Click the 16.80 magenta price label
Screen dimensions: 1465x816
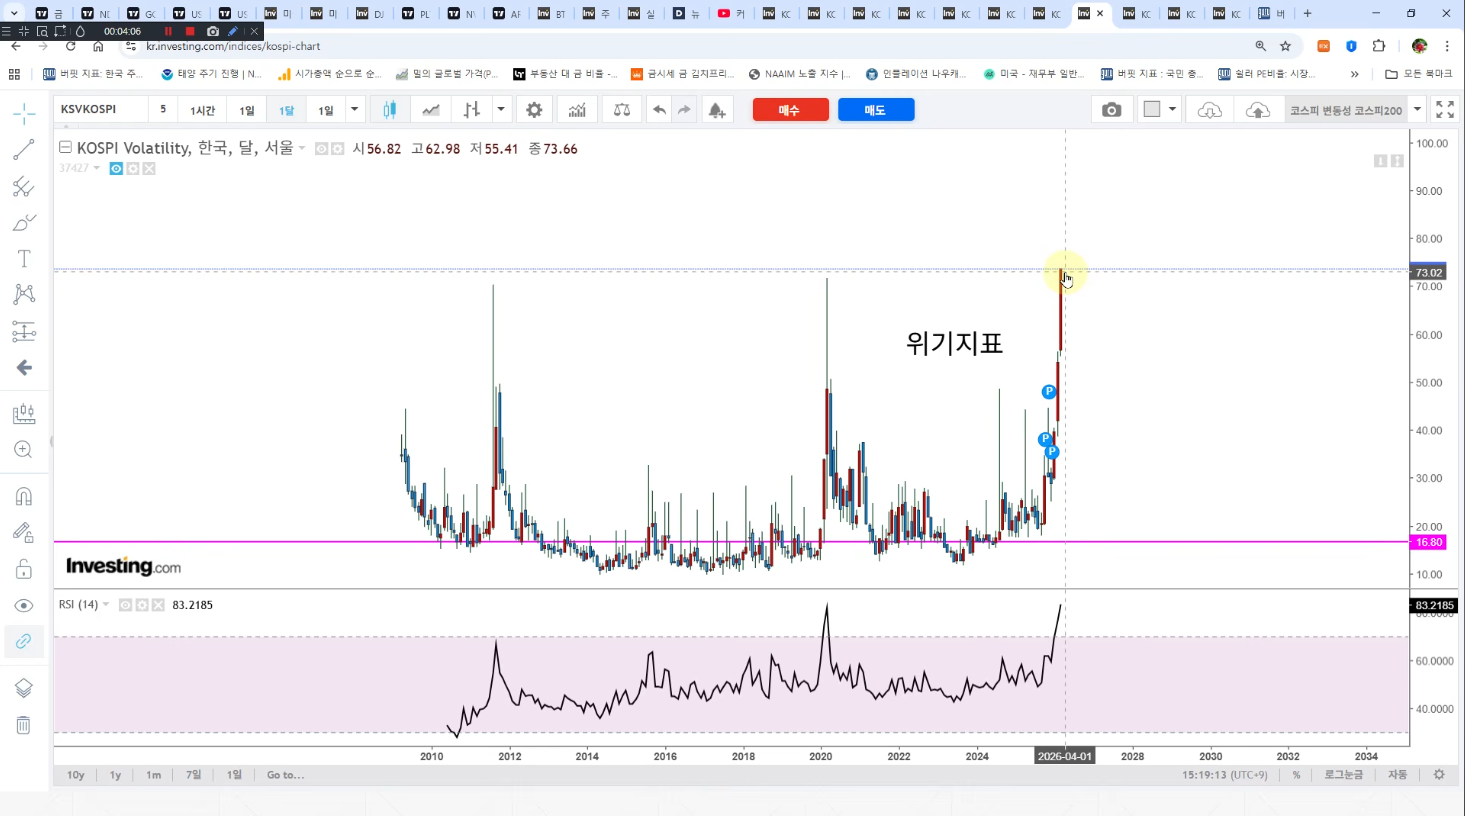[x=1429, y=542]
